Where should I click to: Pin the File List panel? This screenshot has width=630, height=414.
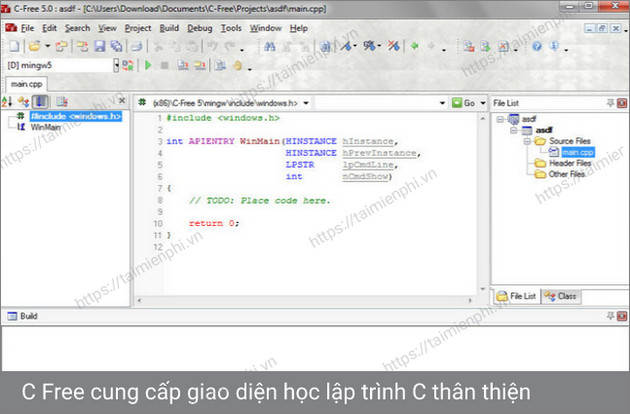coord(609,102)
